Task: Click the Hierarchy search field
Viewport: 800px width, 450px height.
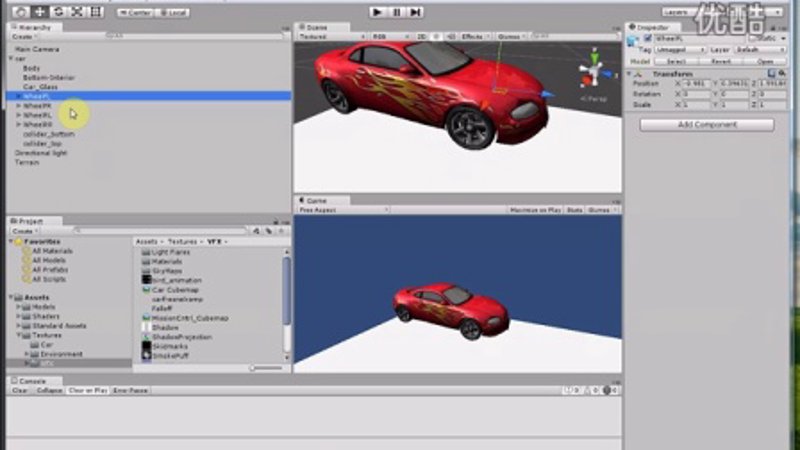Action: click(194, 36)
